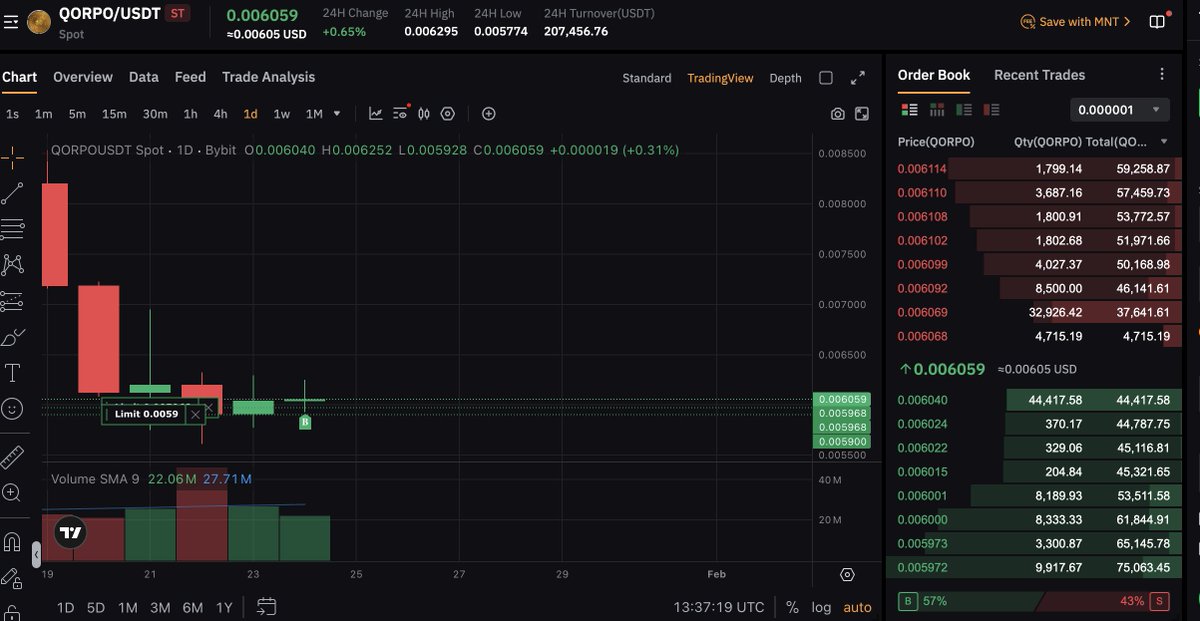Viewport: 1200px width, 621px height.
Task: Select the crosshair cursor tool
Action: (12, 156)
